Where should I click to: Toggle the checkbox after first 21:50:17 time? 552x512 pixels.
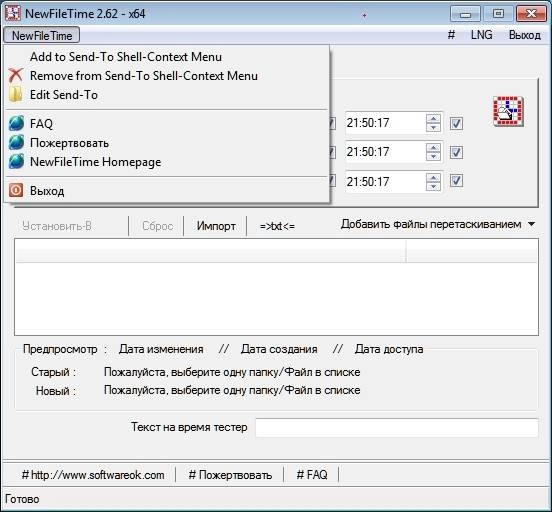click(456, 123)
